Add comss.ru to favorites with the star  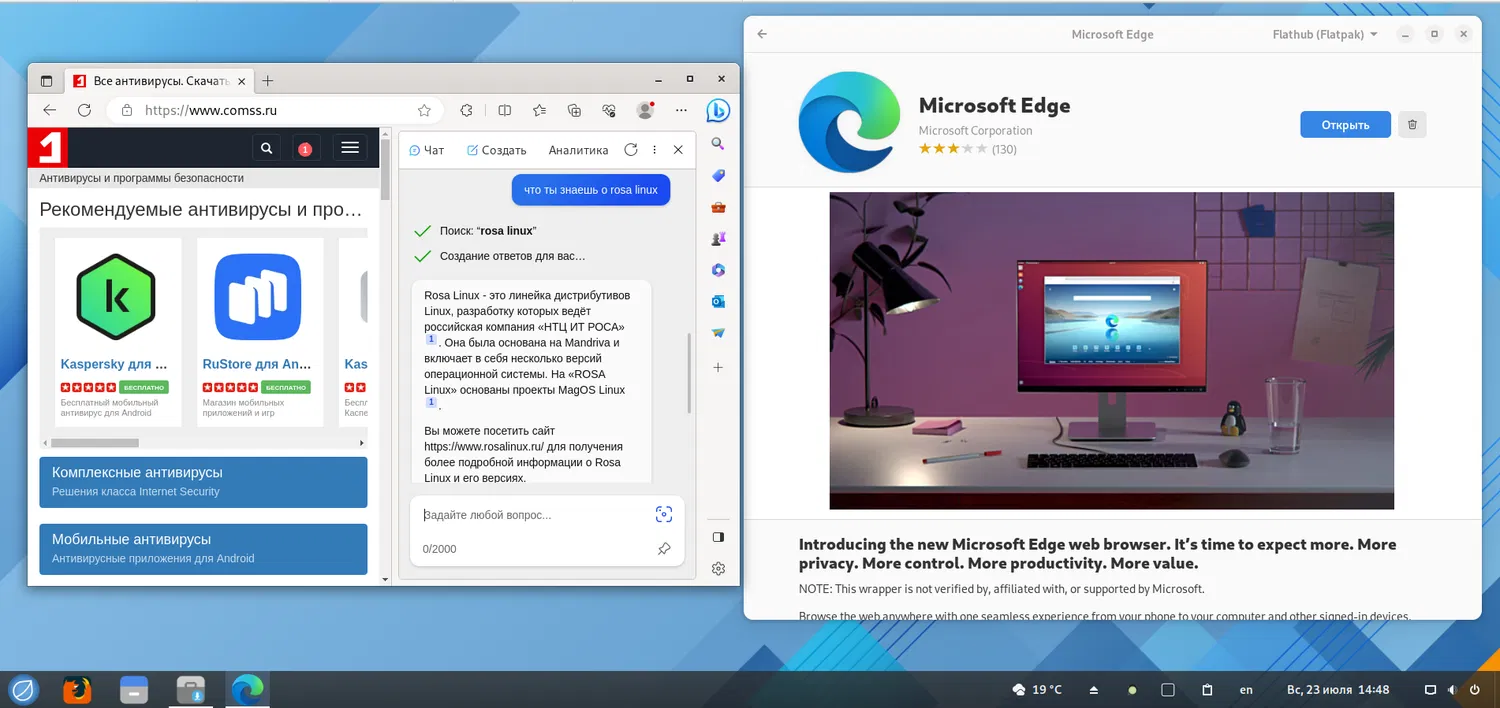[424, 110]
